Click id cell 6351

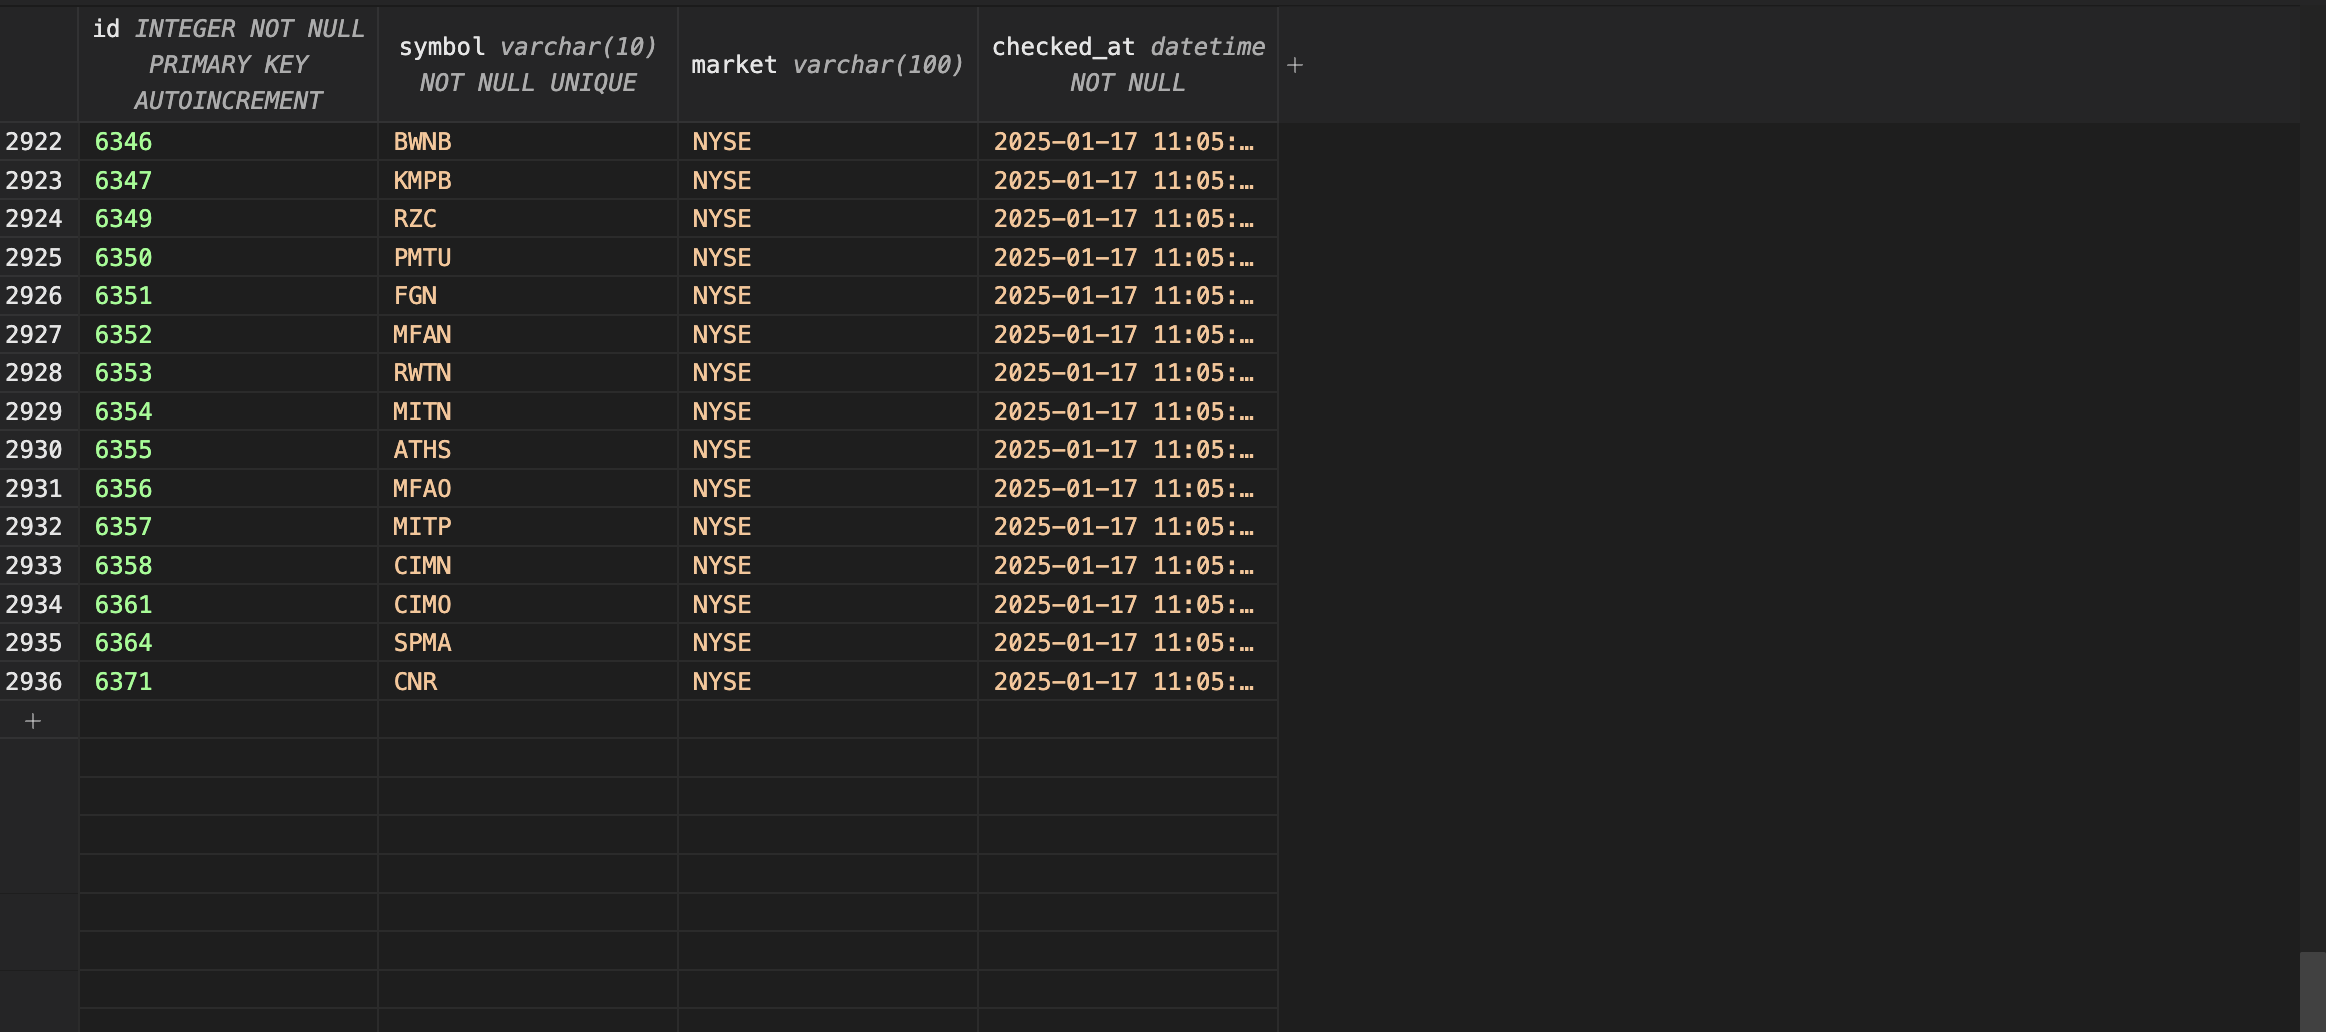click(x=228, y=296)
